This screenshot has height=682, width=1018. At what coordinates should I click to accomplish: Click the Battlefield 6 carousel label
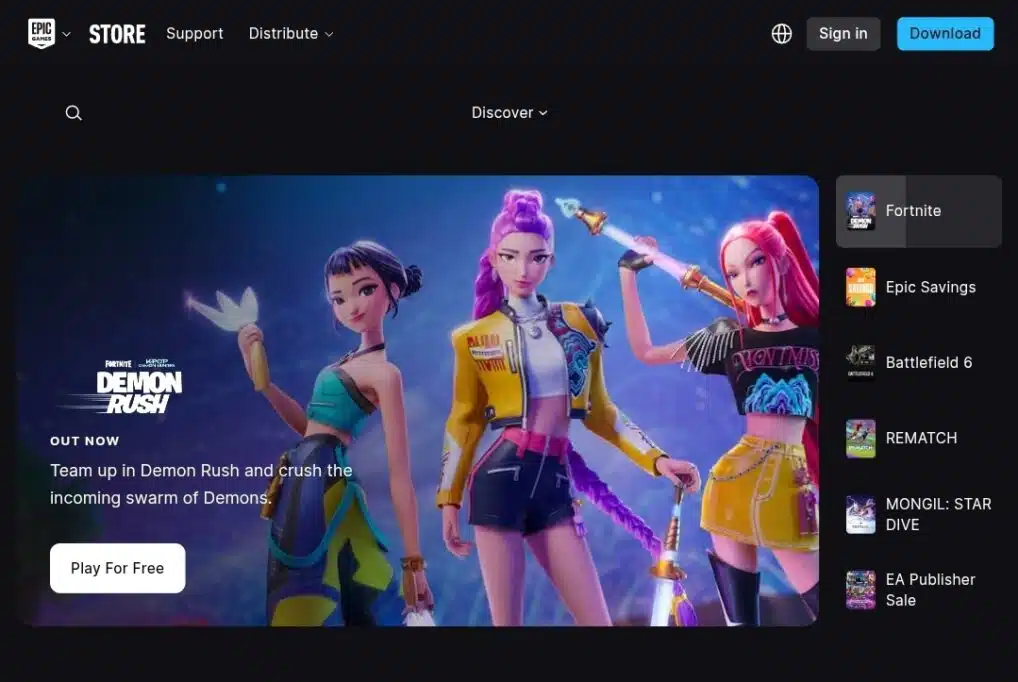pos(928,363)
